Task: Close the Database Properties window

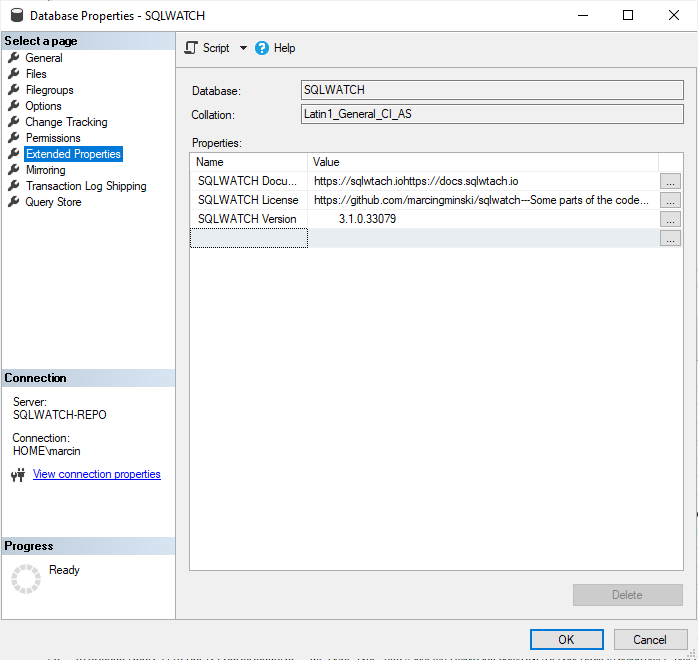Action: click(674, 15)
